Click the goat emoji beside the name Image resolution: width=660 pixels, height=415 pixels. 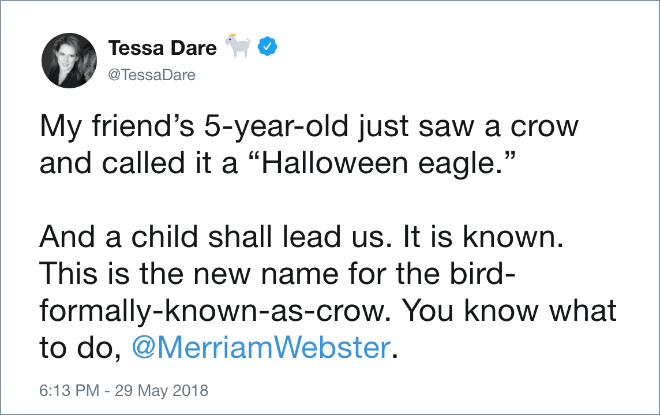pyautogui.click(x=238, y=45)
